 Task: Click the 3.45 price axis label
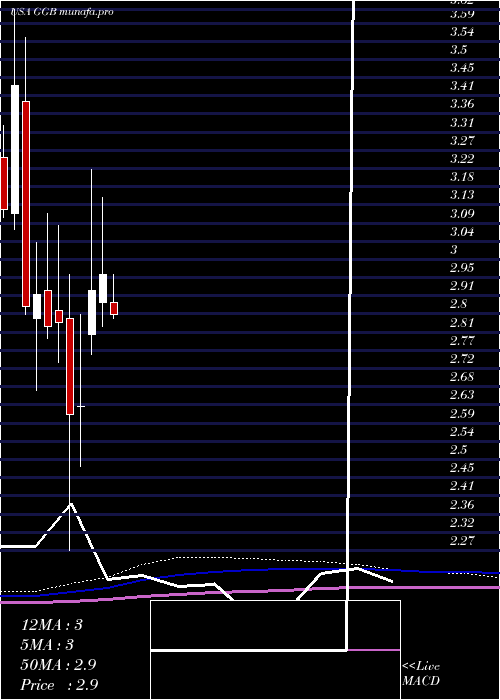(462, 68)
